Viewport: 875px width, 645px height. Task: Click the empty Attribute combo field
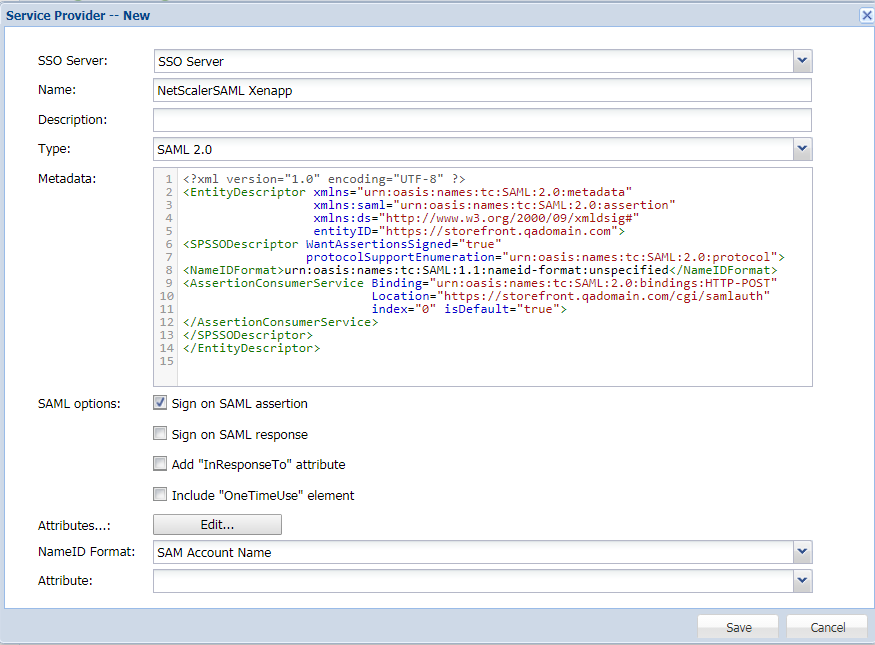[470, 581]
